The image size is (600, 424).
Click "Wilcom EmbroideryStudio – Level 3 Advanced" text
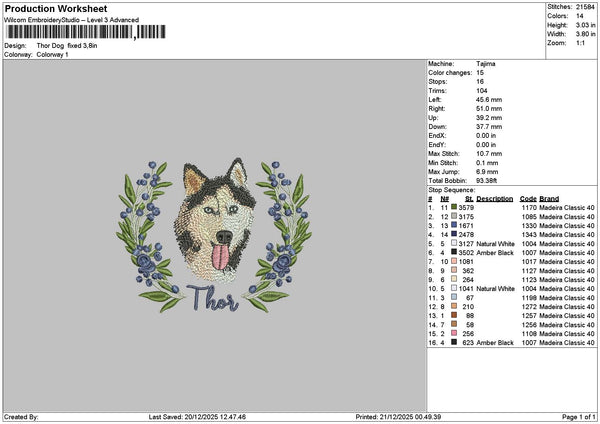pyautogui.click(x=72, y=20)
